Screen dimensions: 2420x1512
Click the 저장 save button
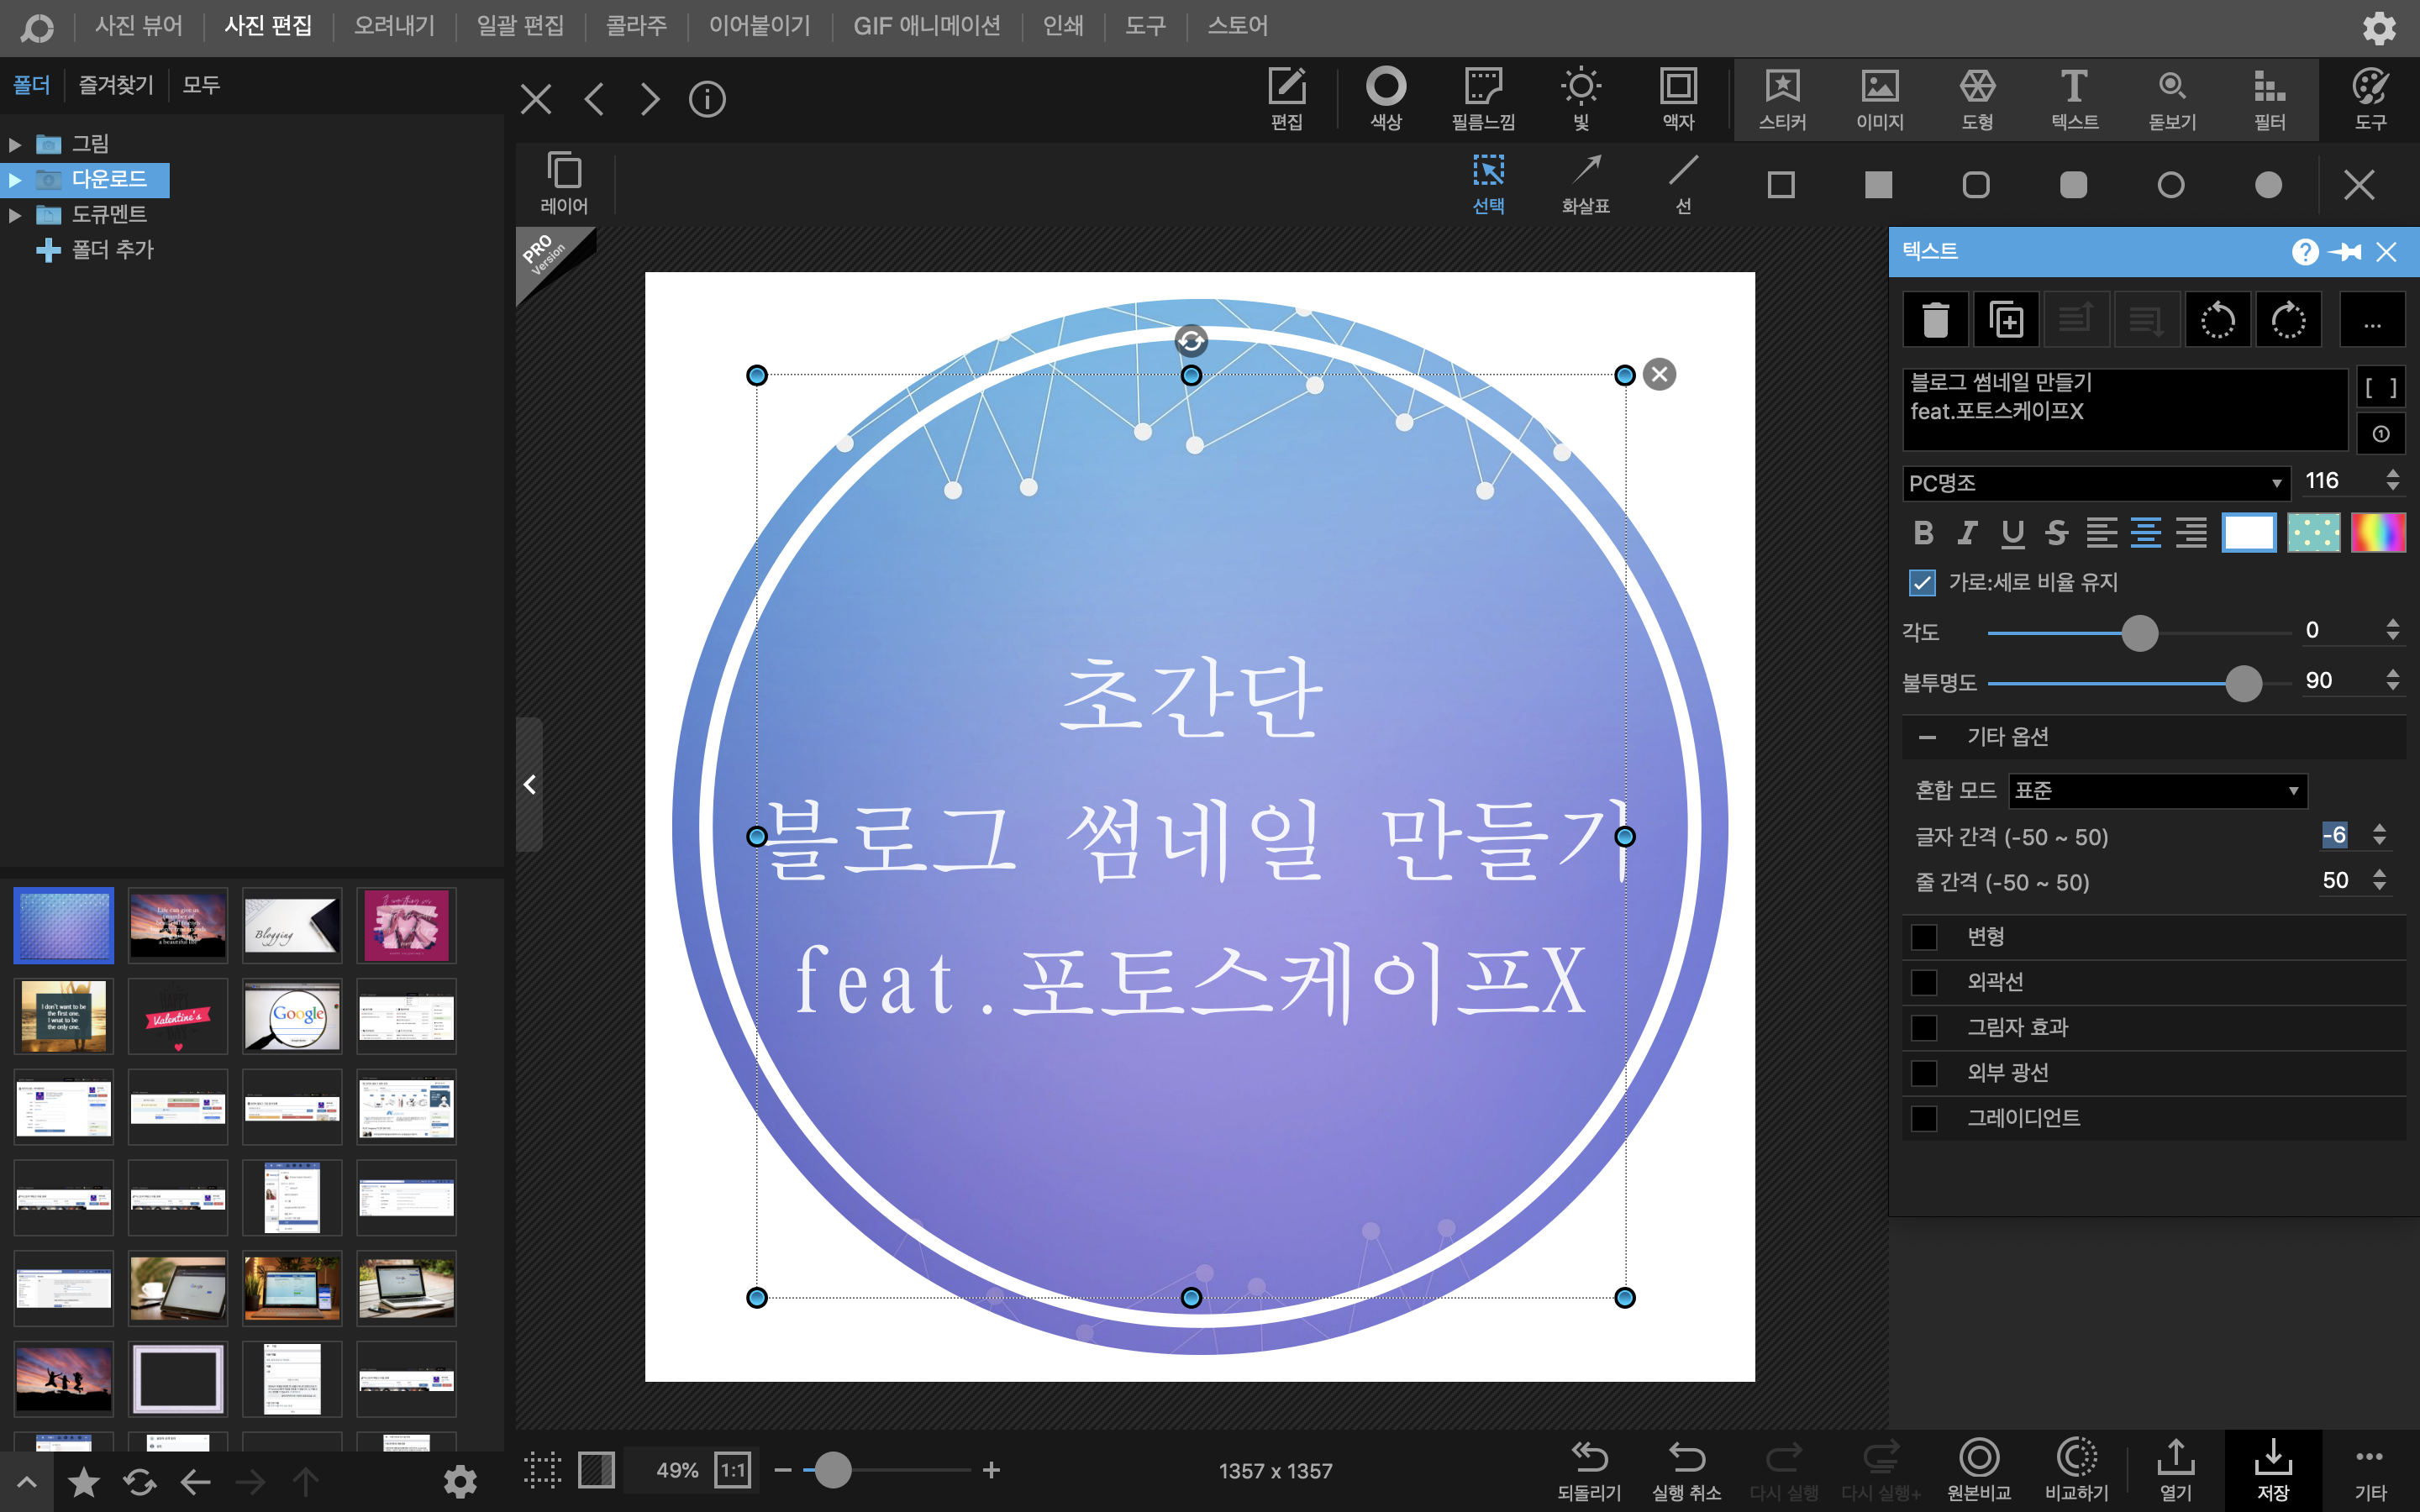[x=2272, y=1468]
